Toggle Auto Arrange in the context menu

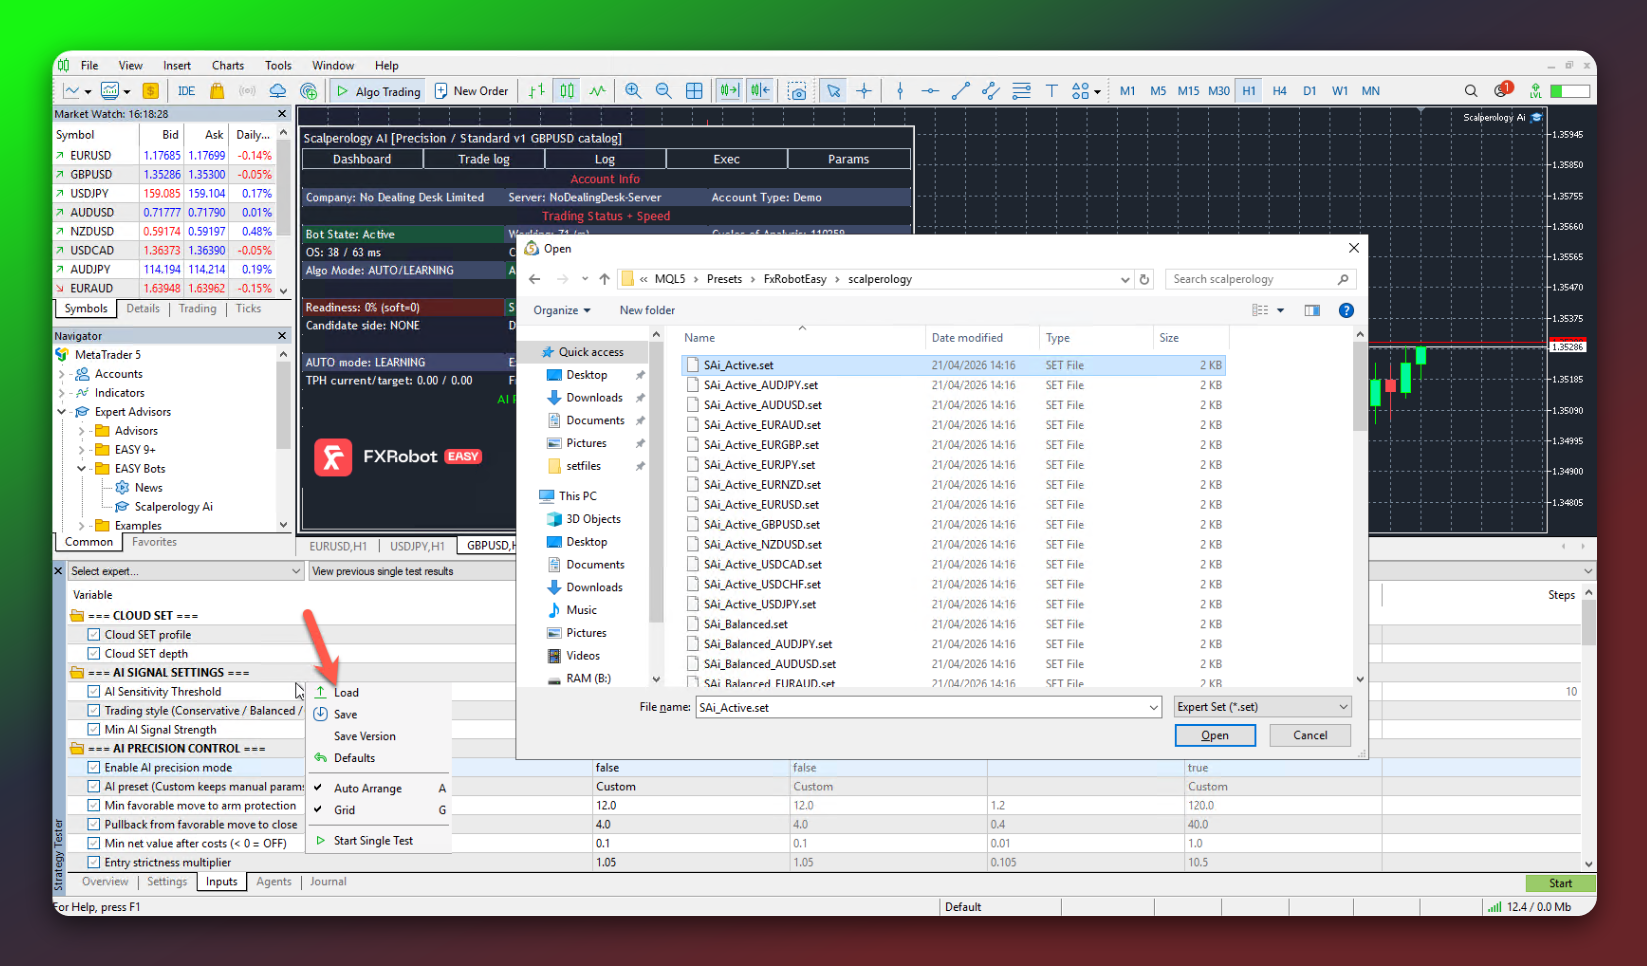[x=368, y=787]
